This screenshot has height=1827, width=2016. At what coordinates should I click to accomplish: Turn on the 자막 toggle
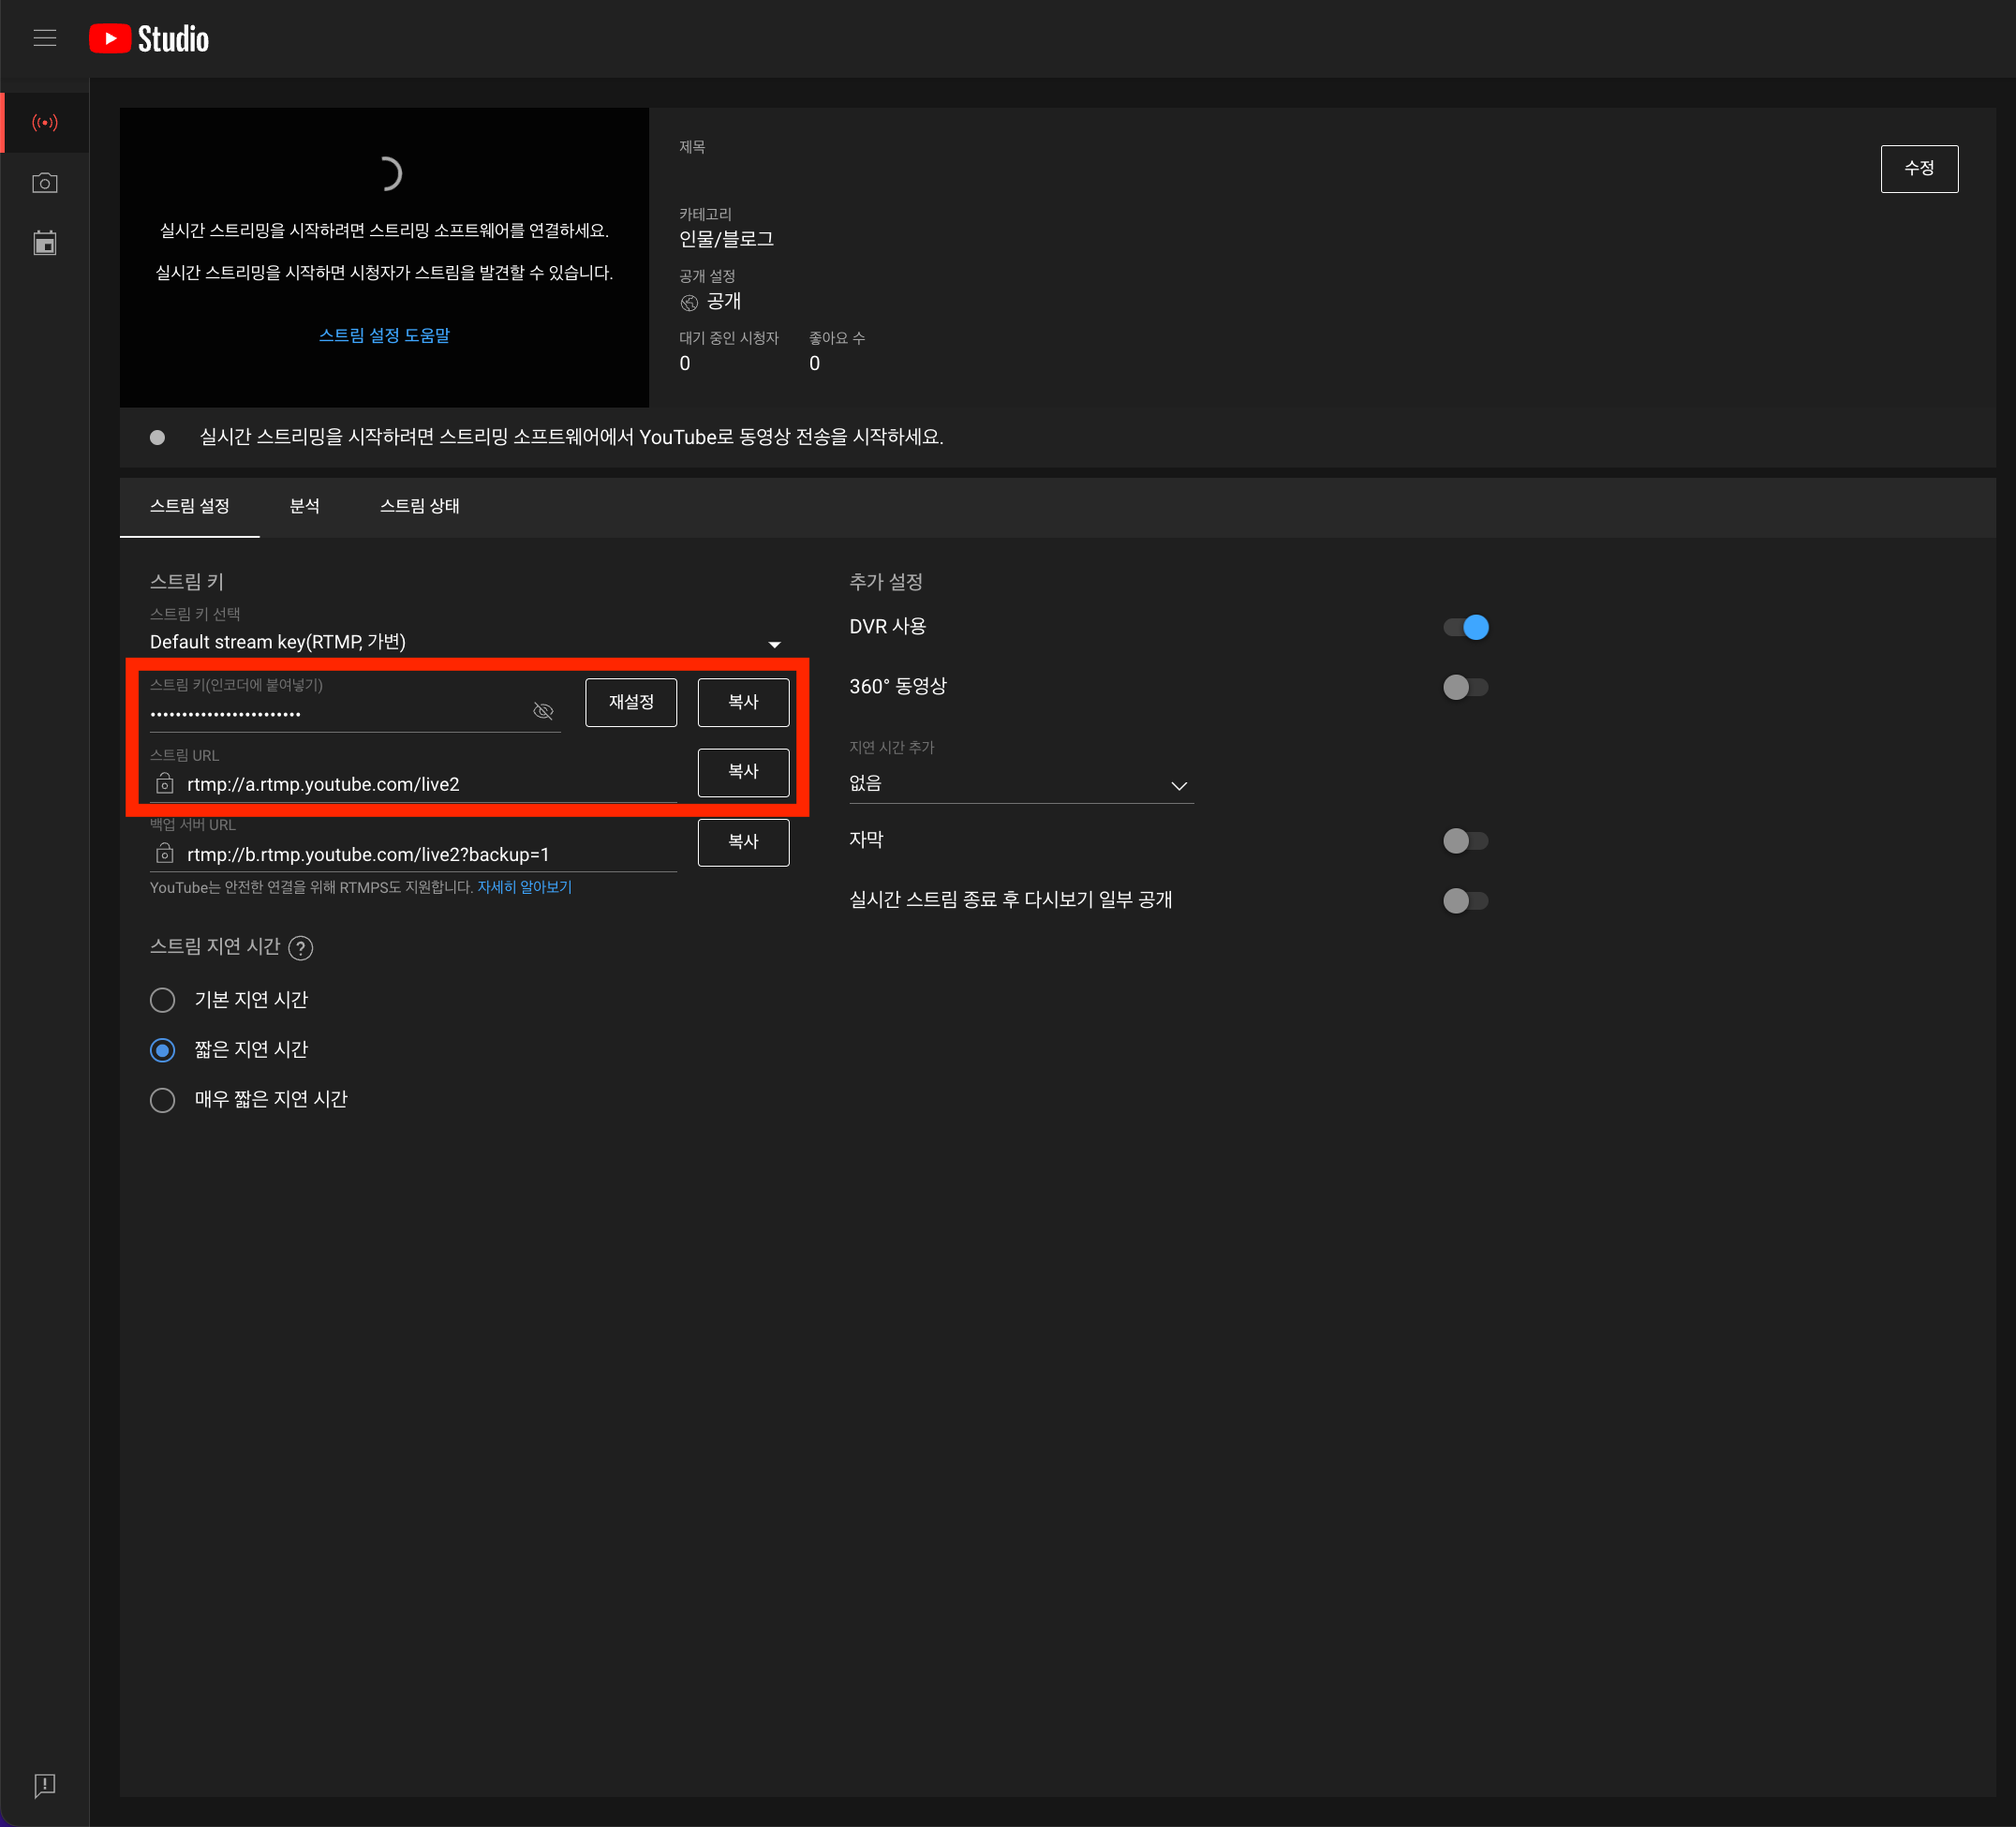1466,841
